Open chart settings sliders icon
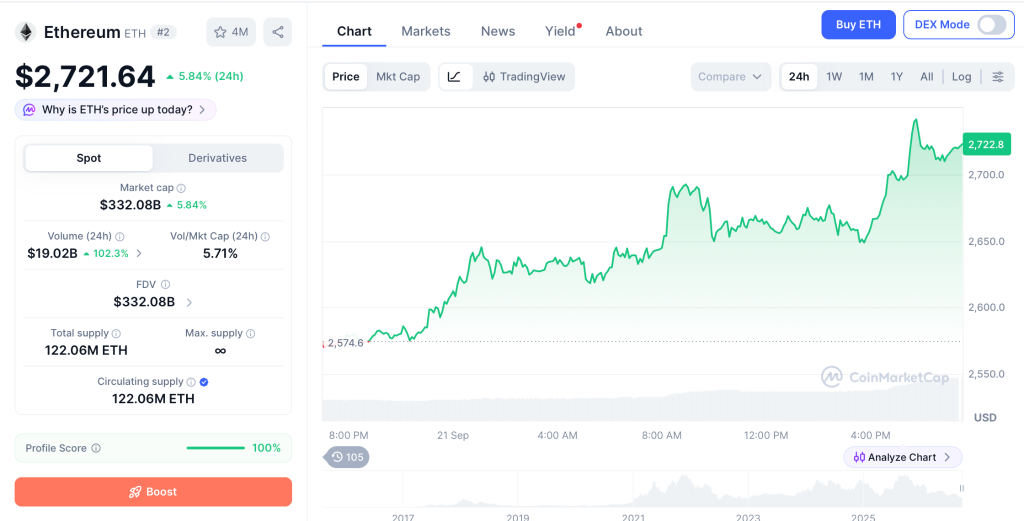 (998, 76)
